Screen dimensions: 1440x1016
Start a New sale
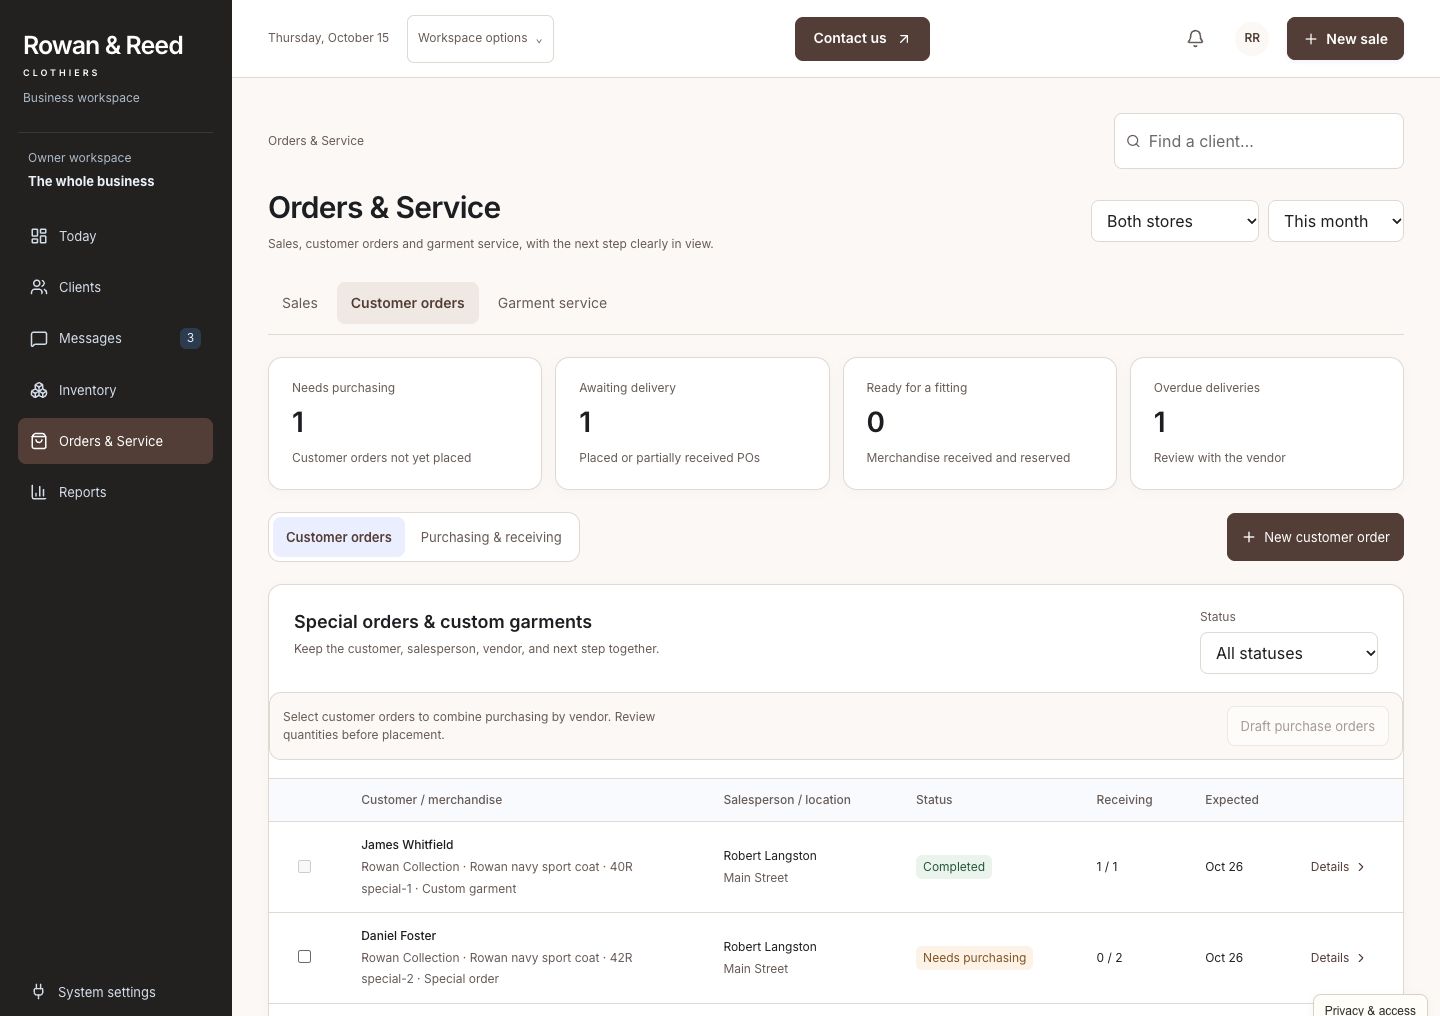pyautogui.click(x=1345, y=39)
